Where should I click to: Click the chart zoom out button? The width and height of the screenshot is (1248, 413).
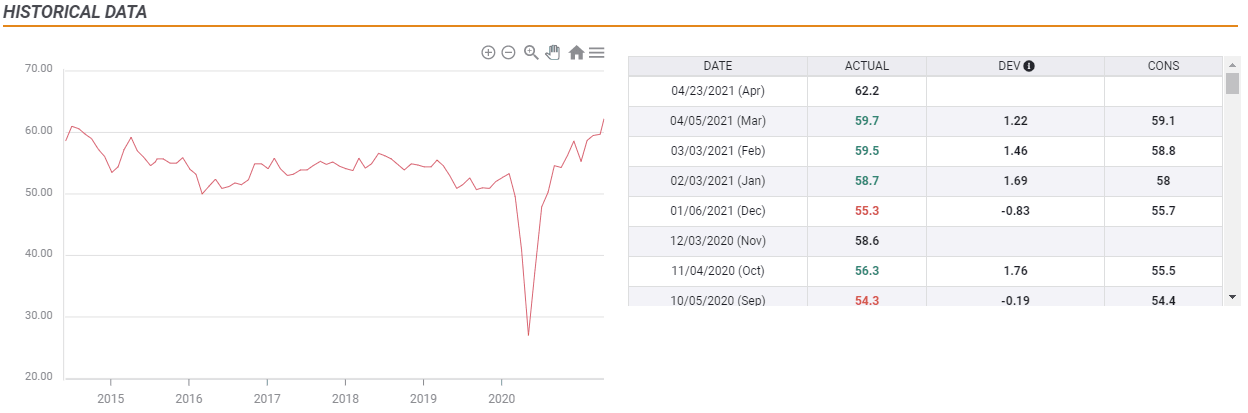(x=508, y=52)
